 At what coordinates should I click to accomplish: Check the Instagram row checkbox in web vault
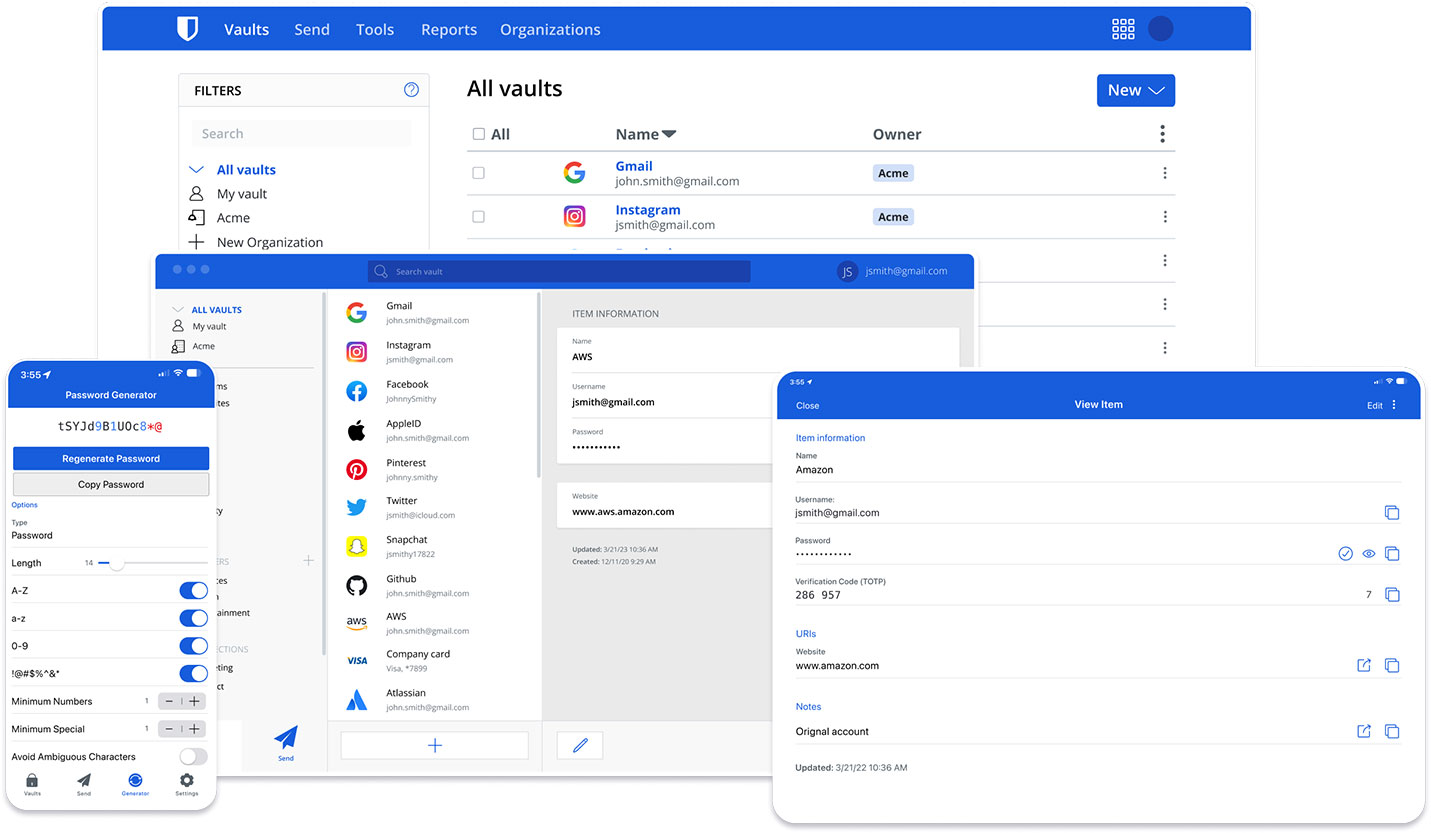478,217
